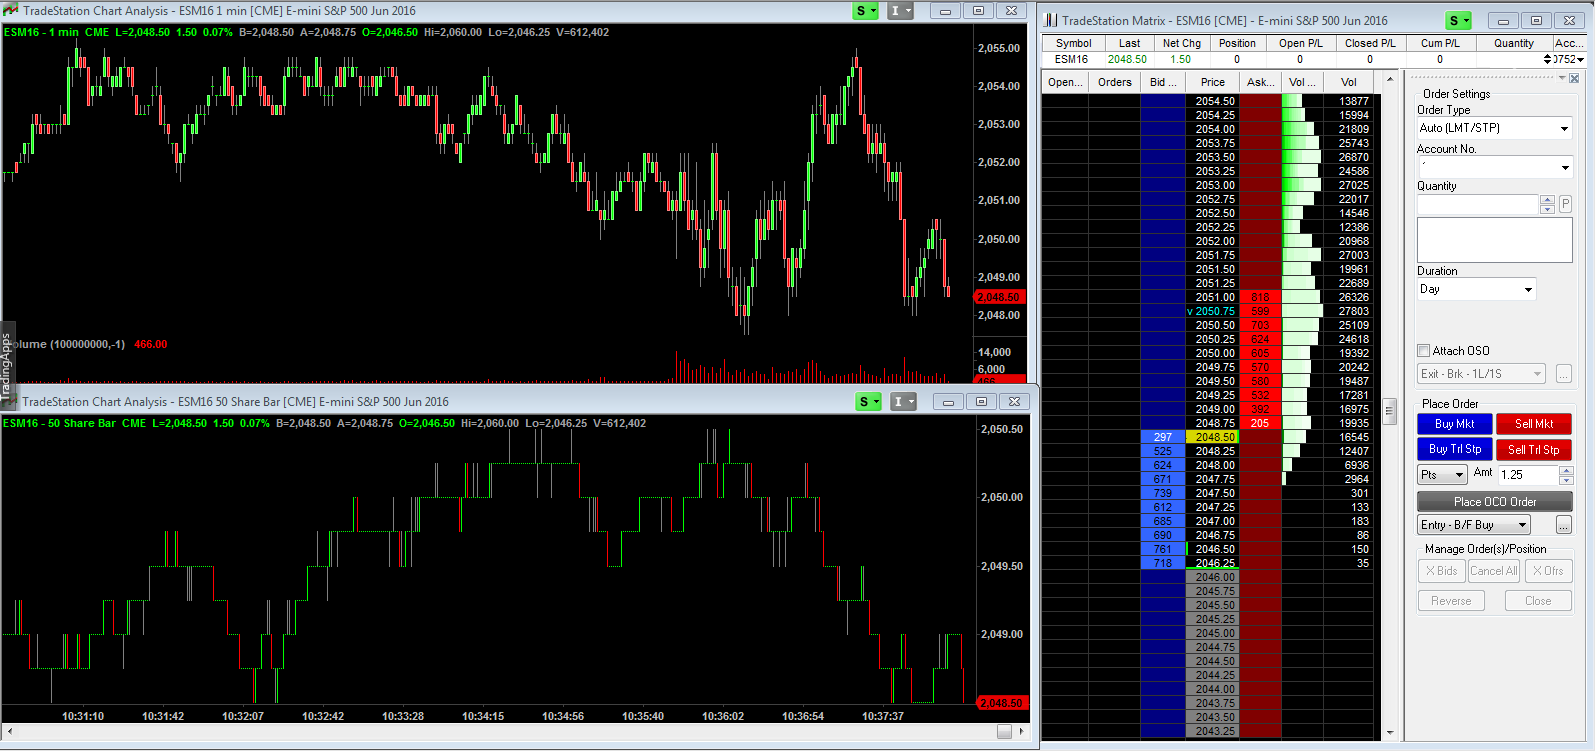Maximize the 50 Share Bar chart window
1595x752 pixels.
click(x=981, y=402)
